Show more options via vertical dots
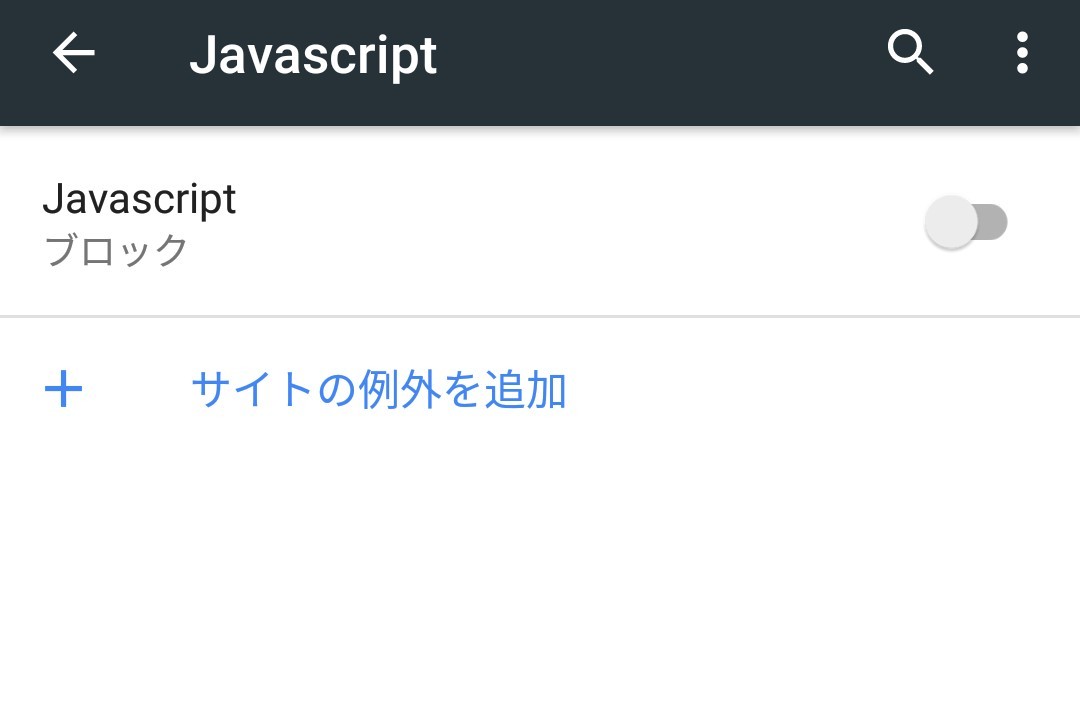The image size is (1080, 712). [1021, 53]
